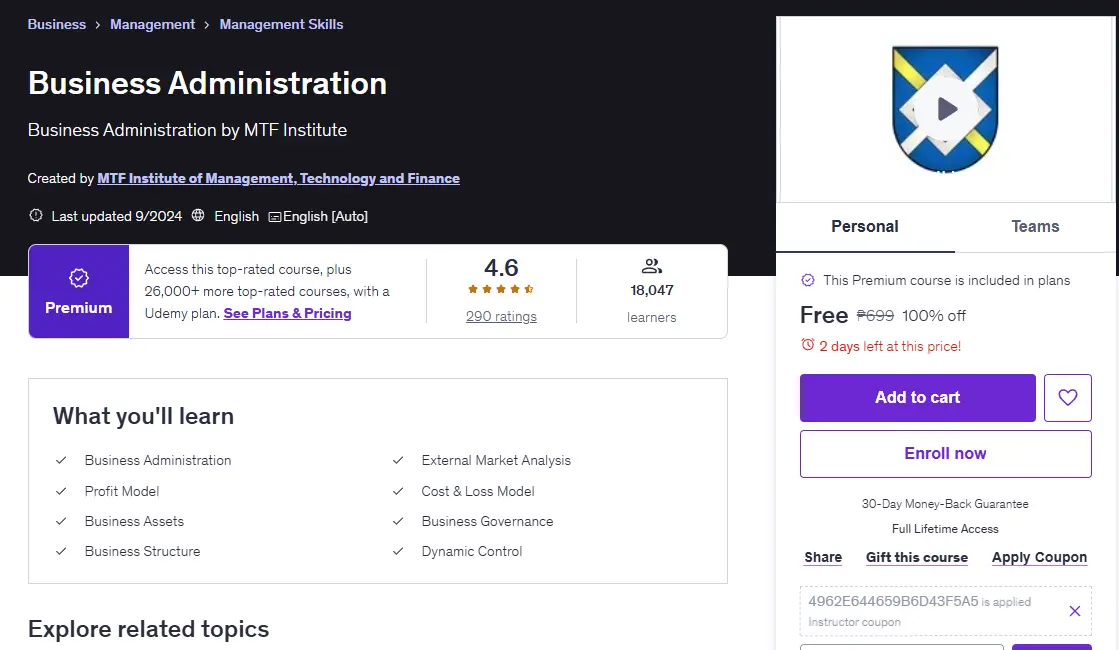
Task: Click Apply Coupon
Action: tap(1039, 557)
